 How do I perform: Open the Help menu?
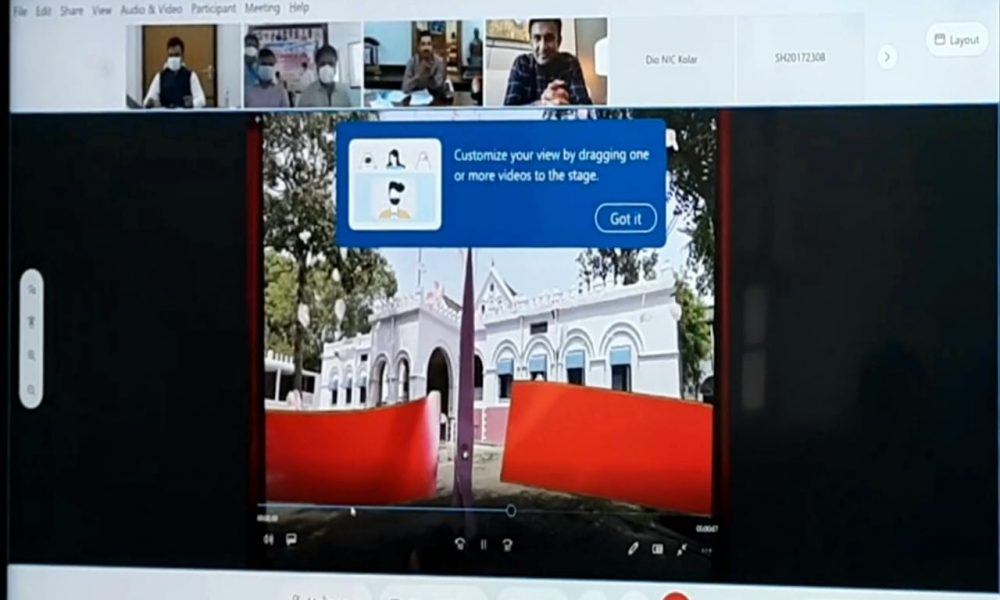(299, 8)
